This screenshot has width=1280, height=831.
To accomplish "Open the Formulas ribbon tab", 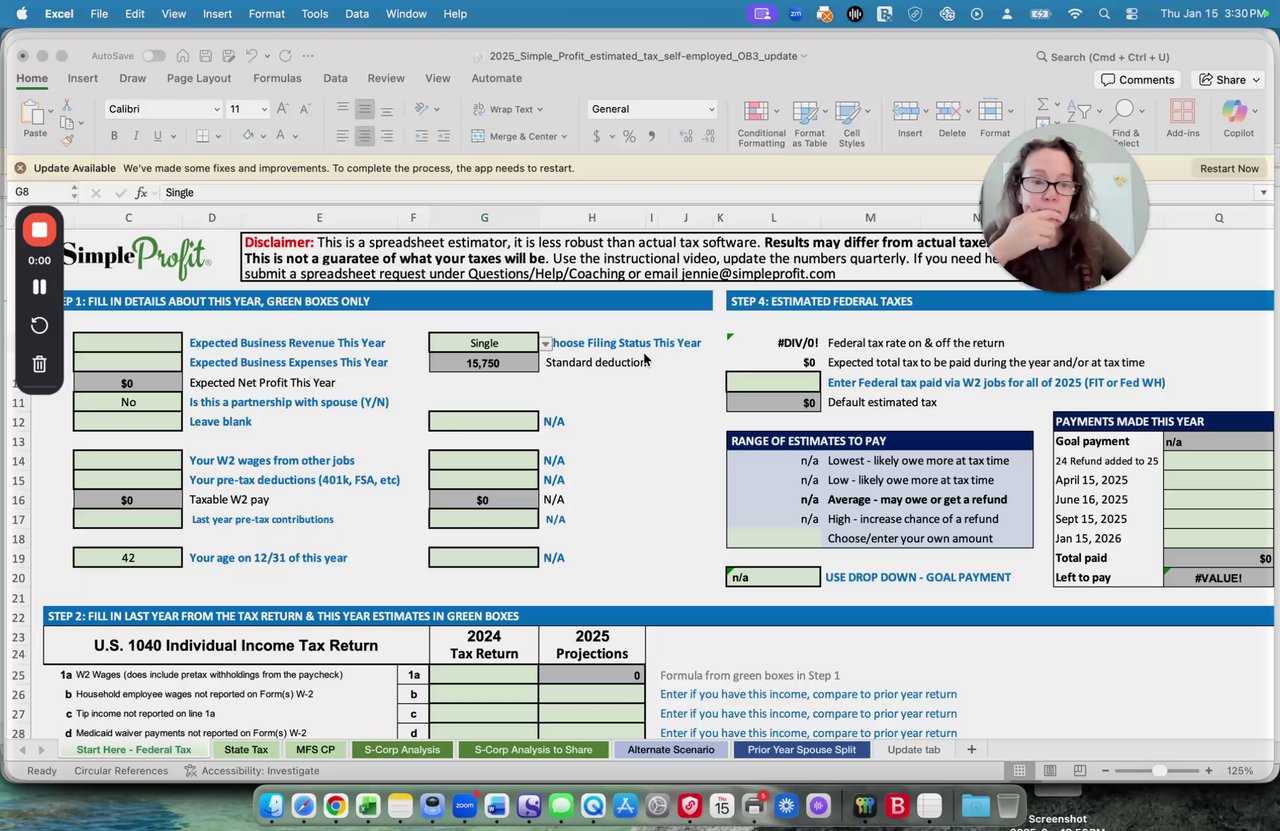I will coord(277,78).
